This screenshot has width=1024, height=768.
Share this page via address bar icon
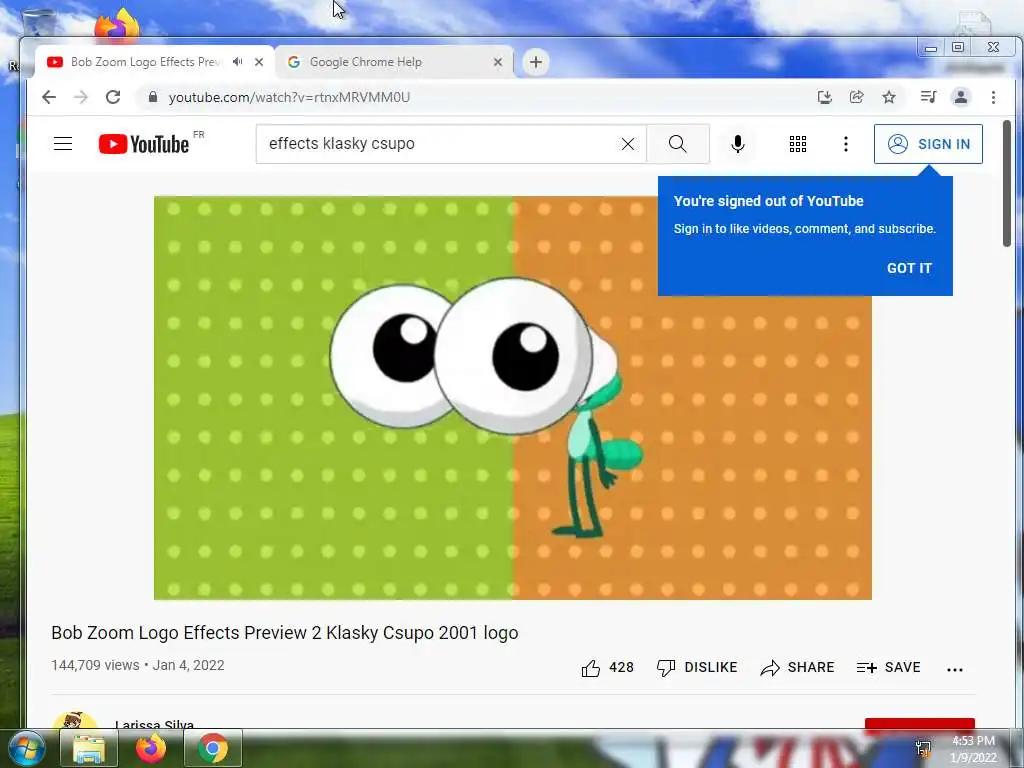[856, 97]
